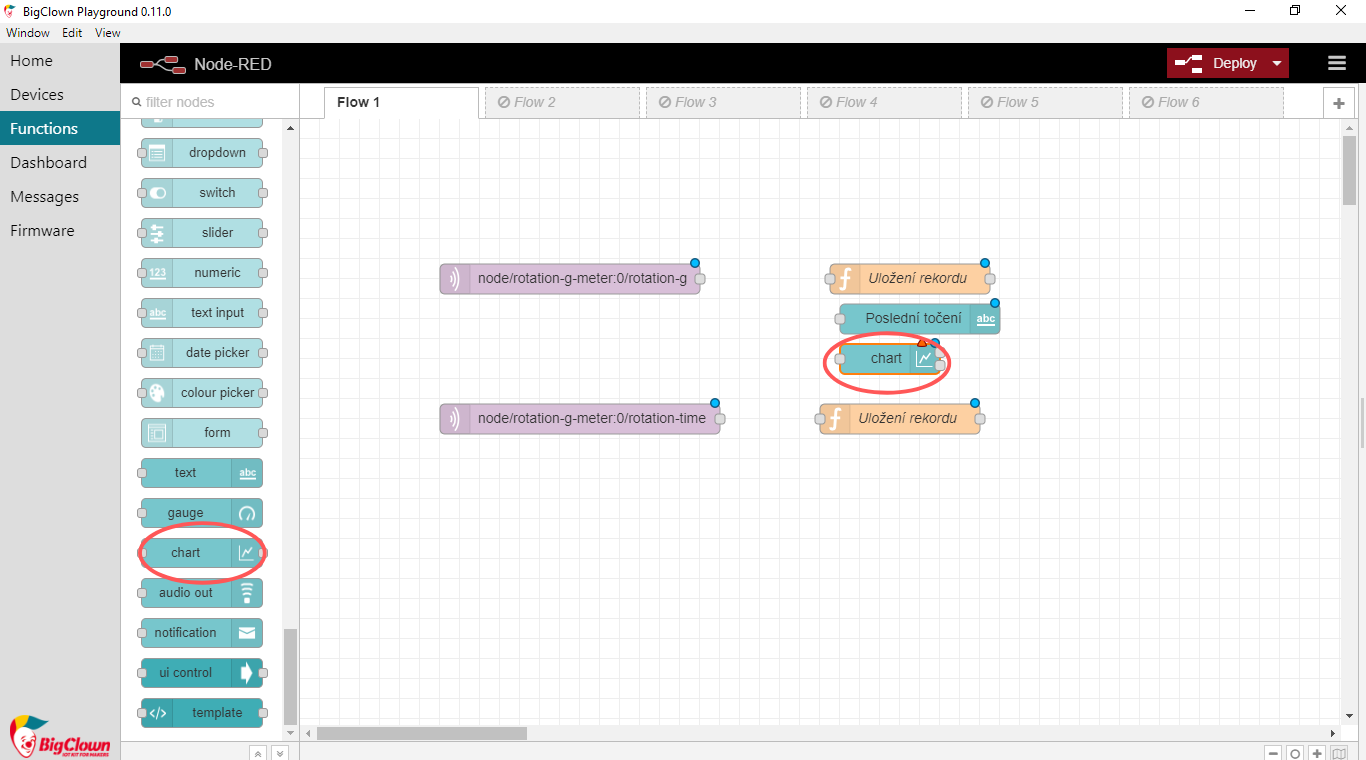Open the Functions page
1366x760 pixels.
tap(60, 129)
